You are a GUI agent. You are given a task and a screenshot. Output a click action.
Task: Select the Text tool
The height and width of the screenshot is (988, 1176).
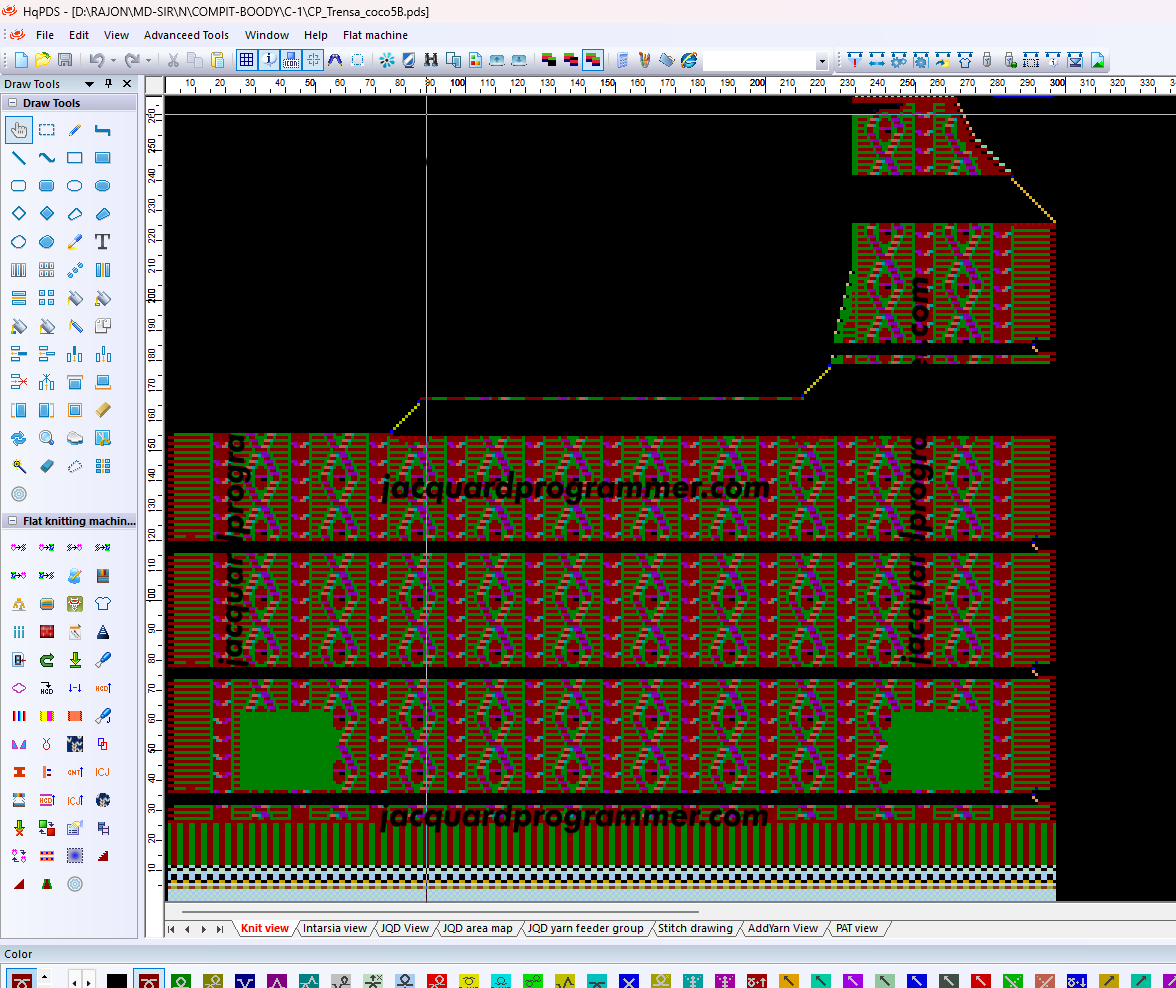coord(102,242)
